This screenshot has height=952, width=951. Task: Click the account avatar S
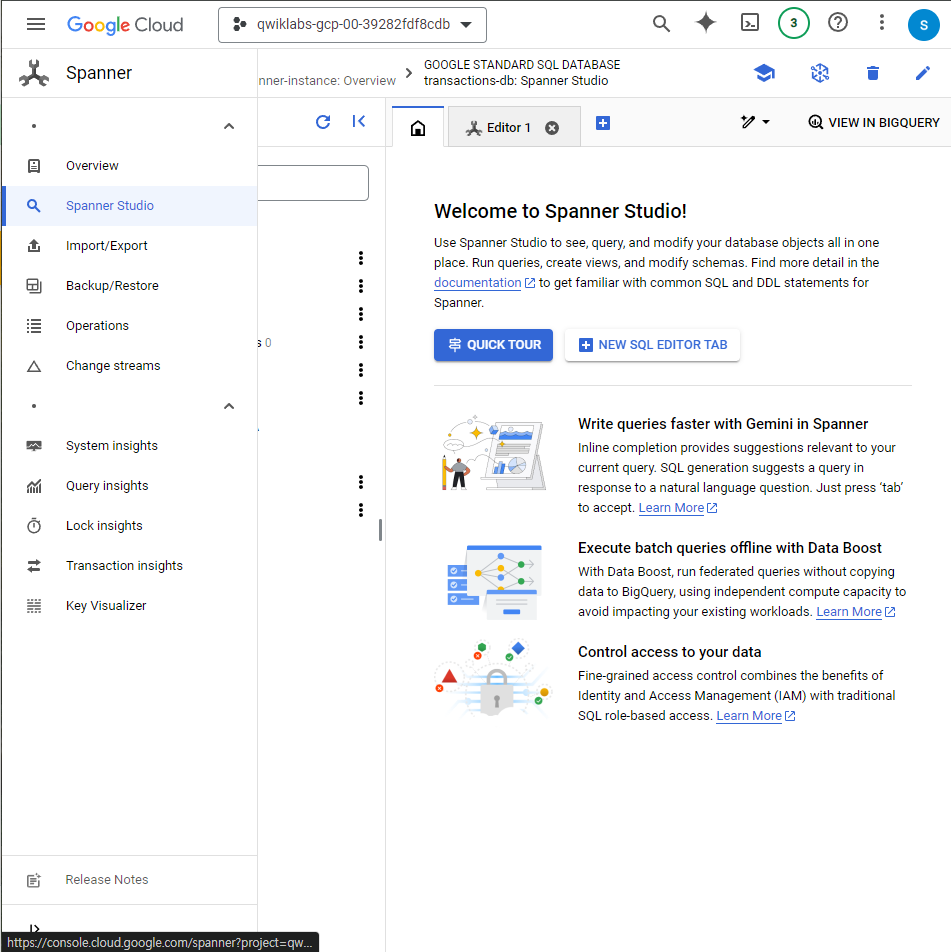tap(924, 25)
